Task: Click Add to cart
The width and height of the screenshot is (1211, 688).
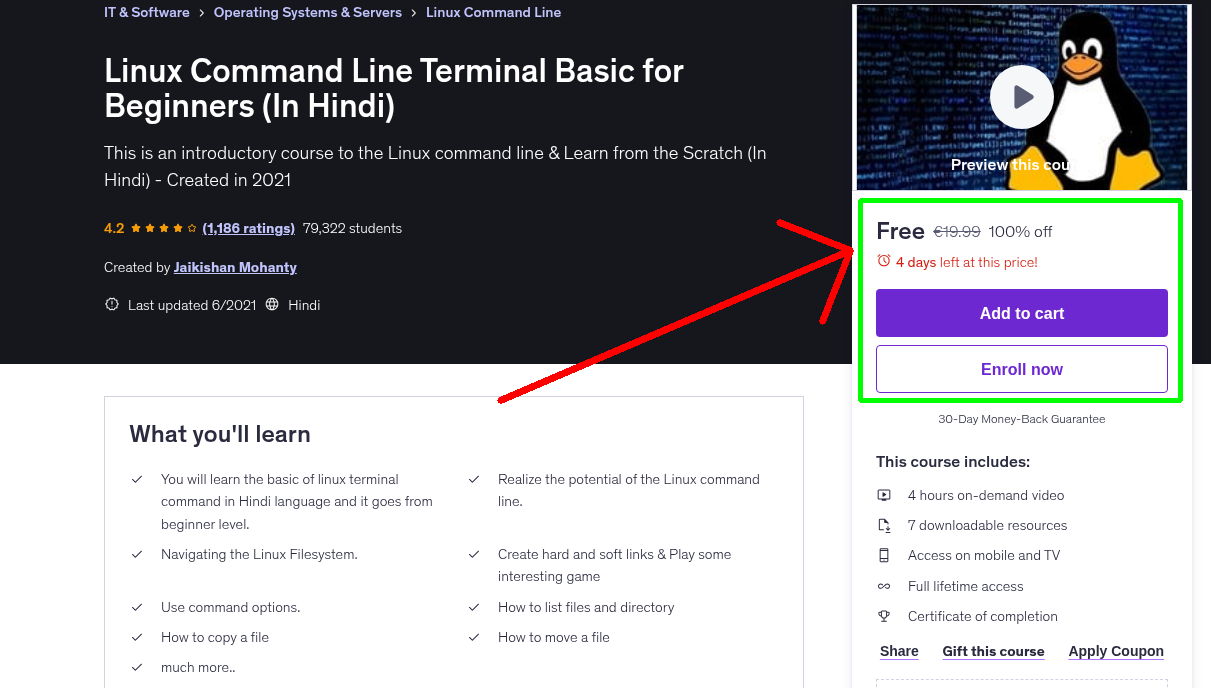Action: [1021, 313]
